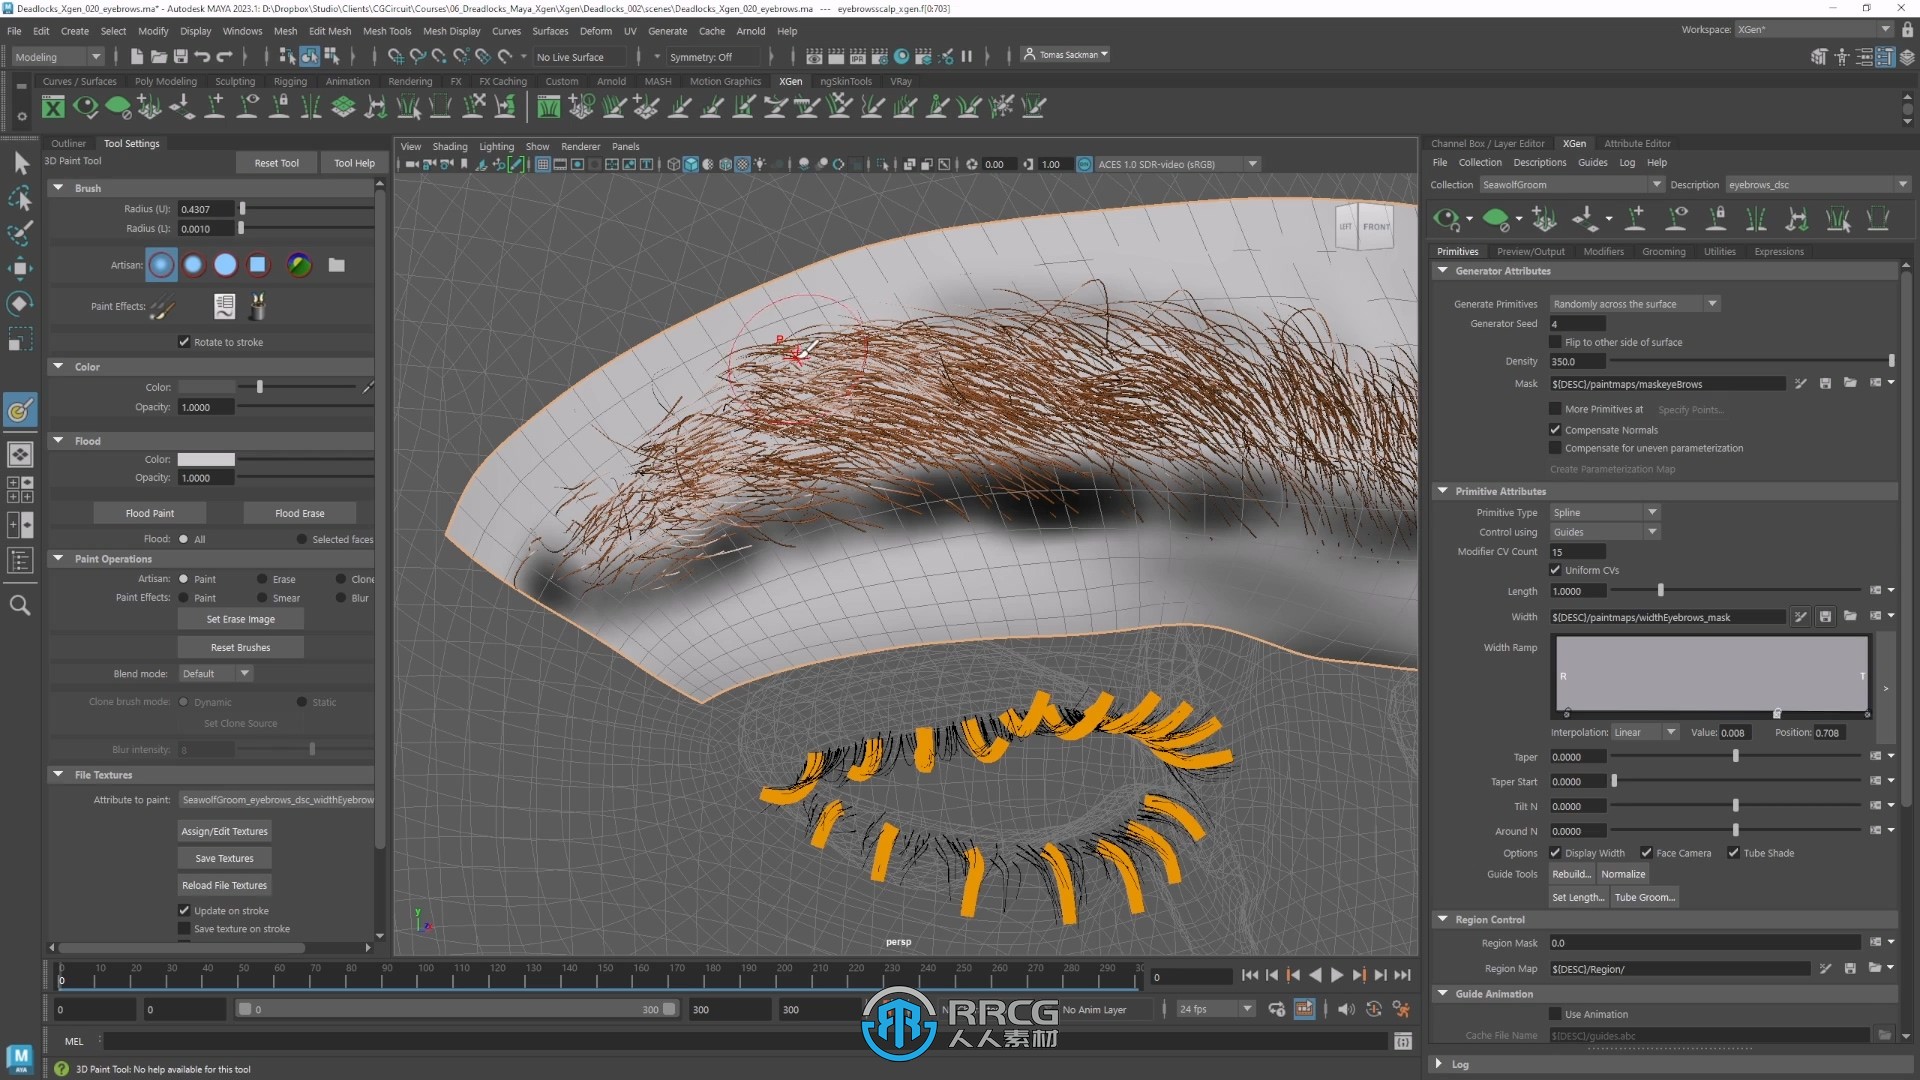Screen dimensions: 1920x1080
Task: Play forward on the timeline
Action: tap(1337, 975)
